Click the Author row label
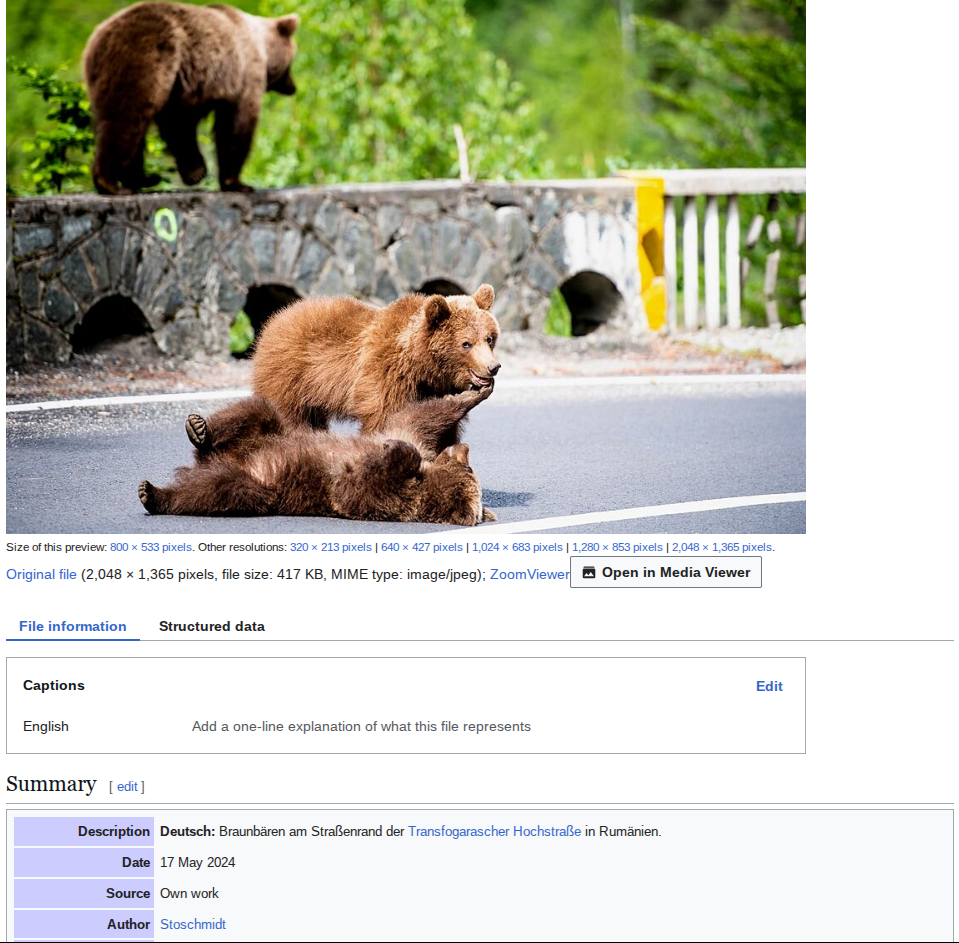This screenshot has height=943, width=959. tap(84, 924)
